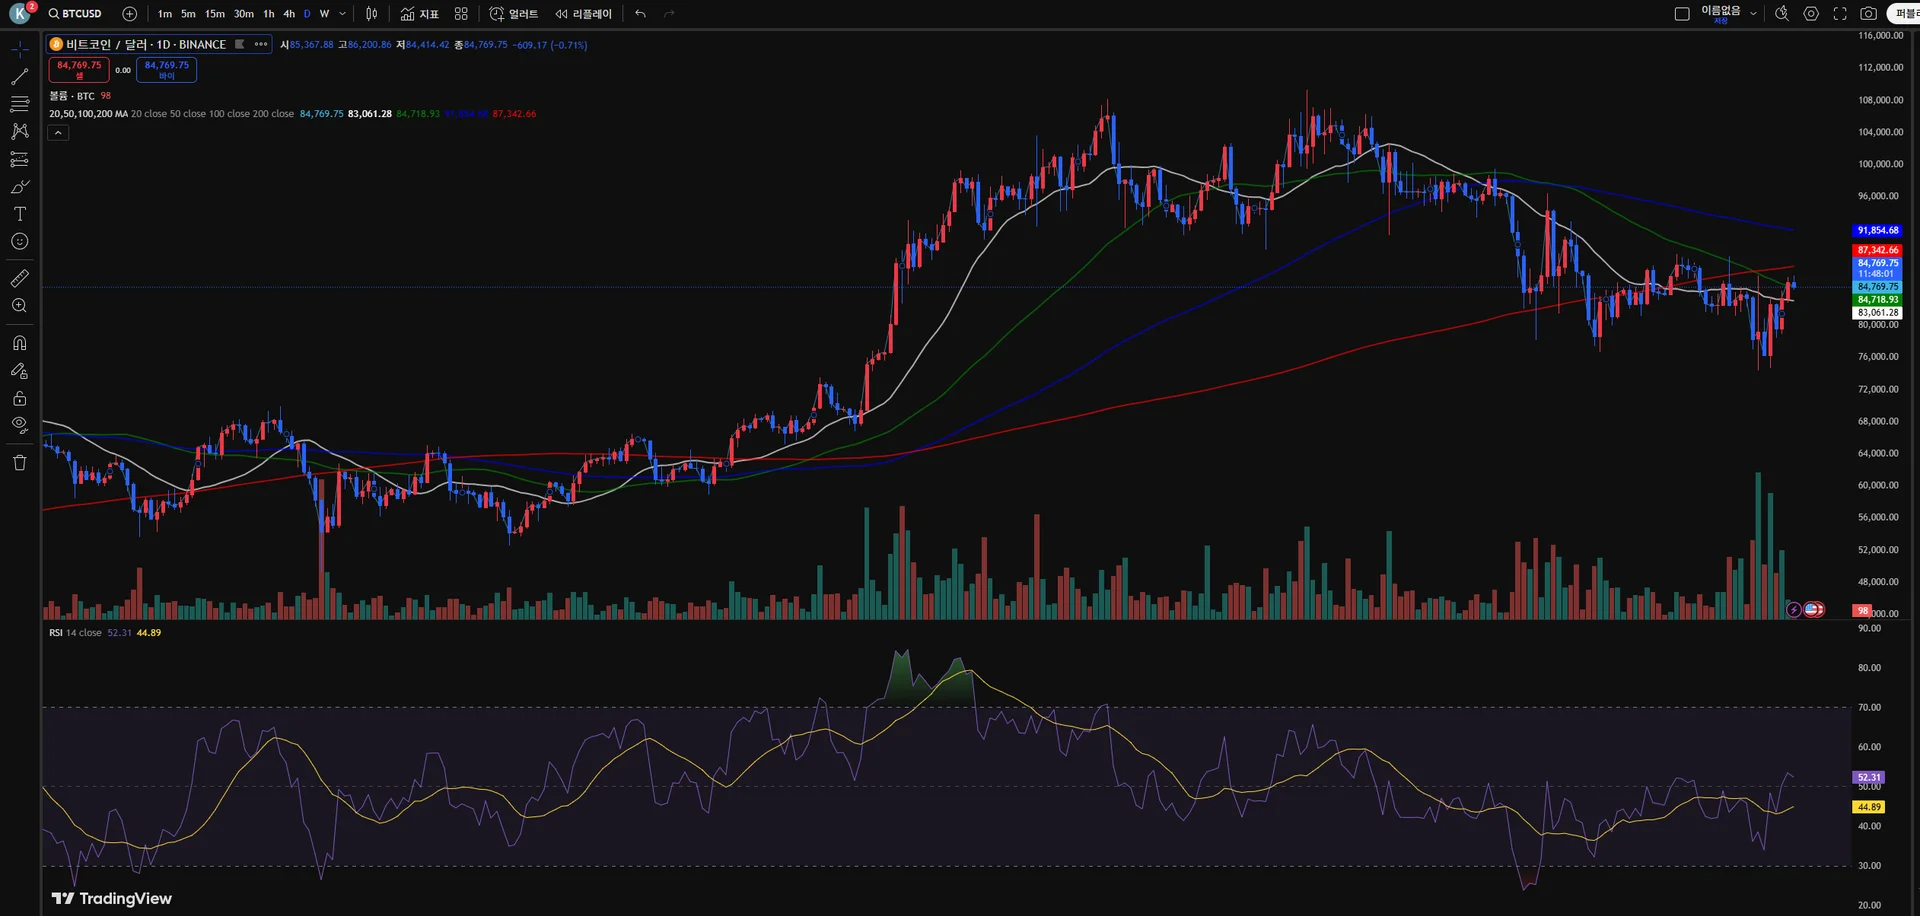
Task: Select the text annotation tool
Action: pyautogui.click(x=19, y=214)
